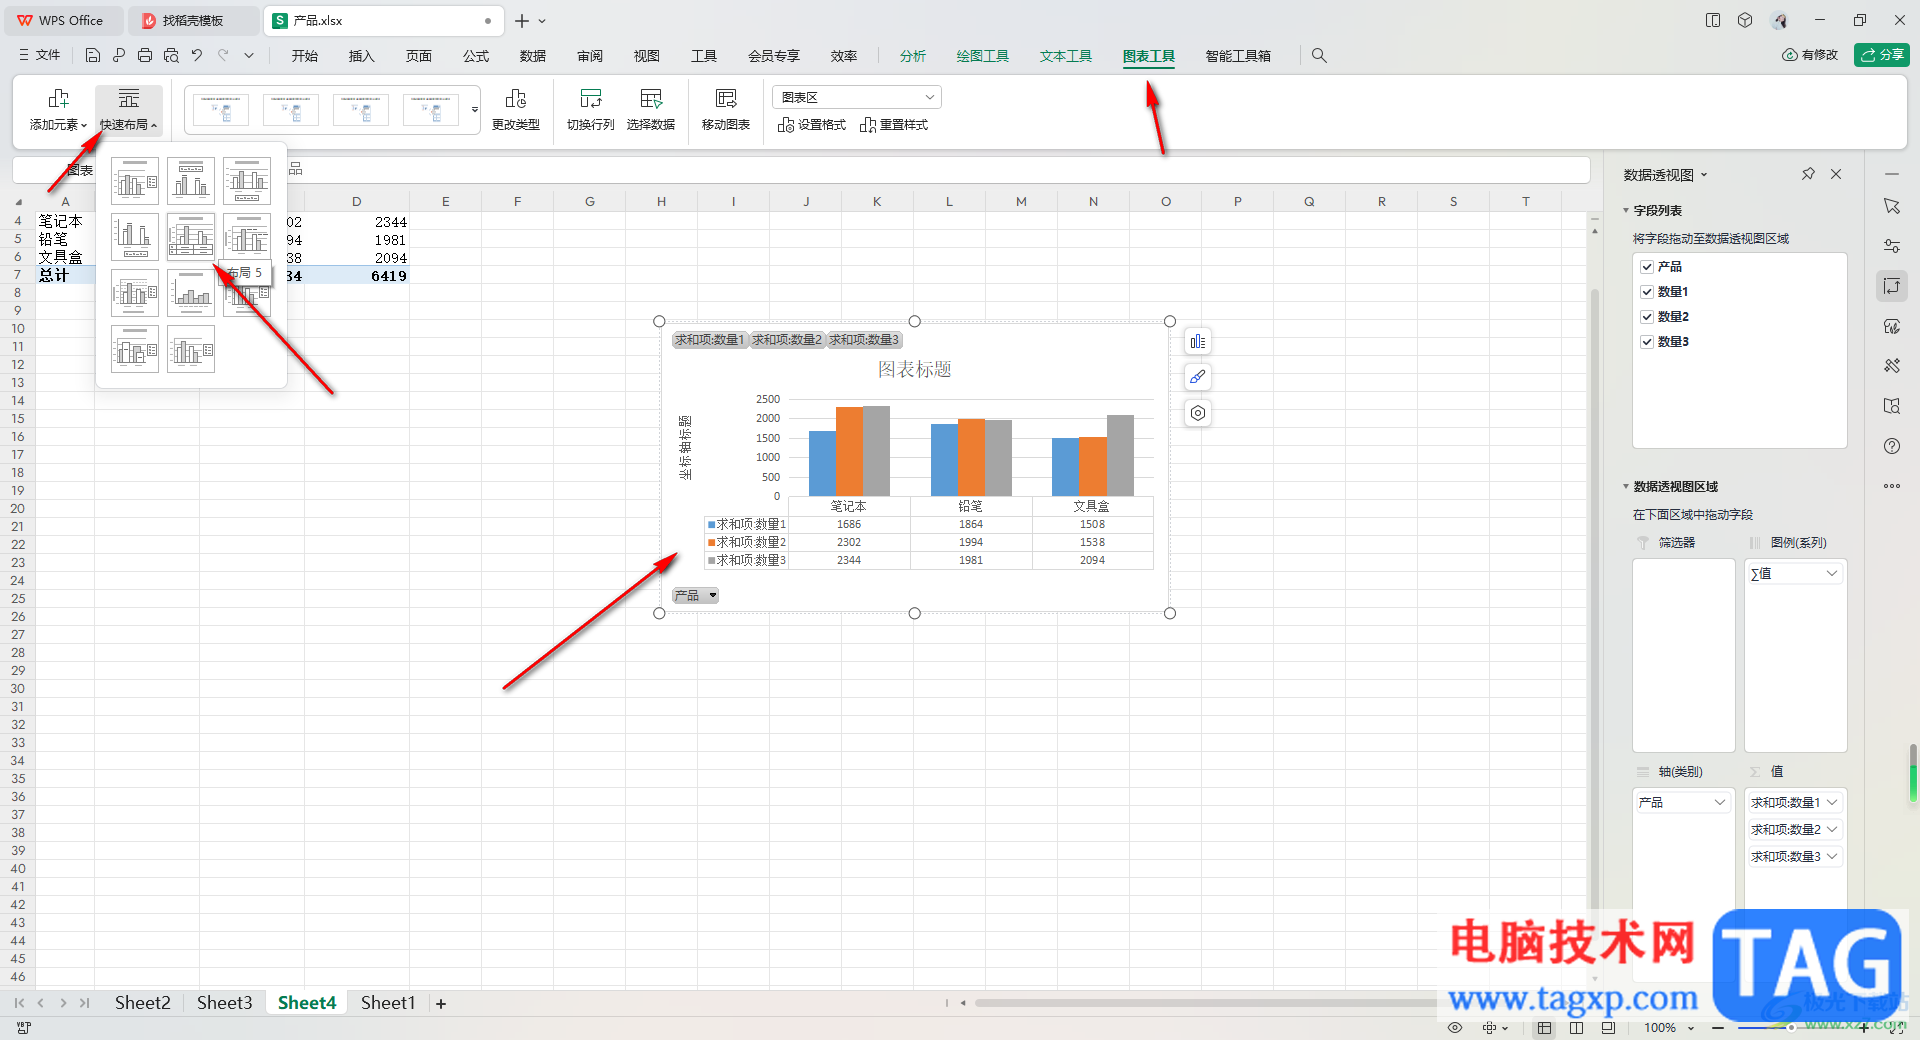The width and height of the screenshot is (1920, 1040).
Task: Click chart elements button beside the chart
Action: pos(1197,342)
